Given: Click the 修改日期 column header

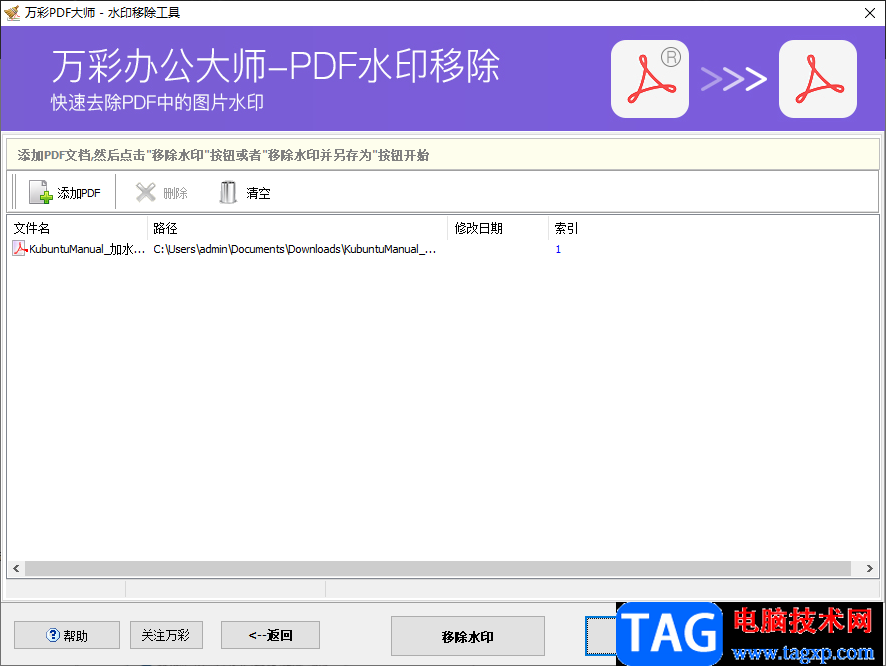Looking at the screenshot, I should 498,228.
